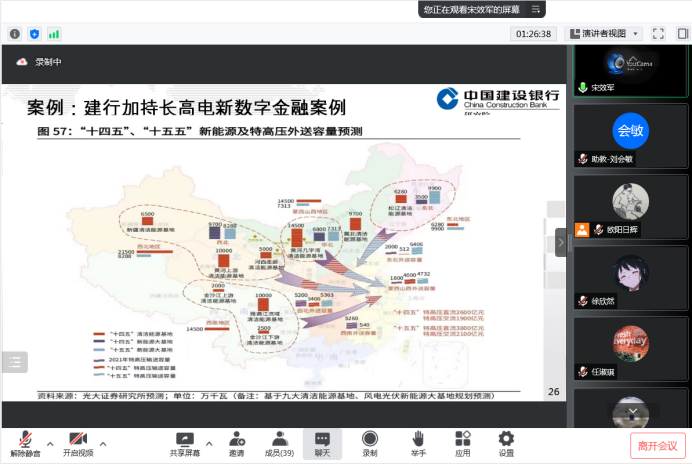Viewport: 692px width, 464px height.
Task: Open Settings (设置) gear icon
Action: [506, 444]
